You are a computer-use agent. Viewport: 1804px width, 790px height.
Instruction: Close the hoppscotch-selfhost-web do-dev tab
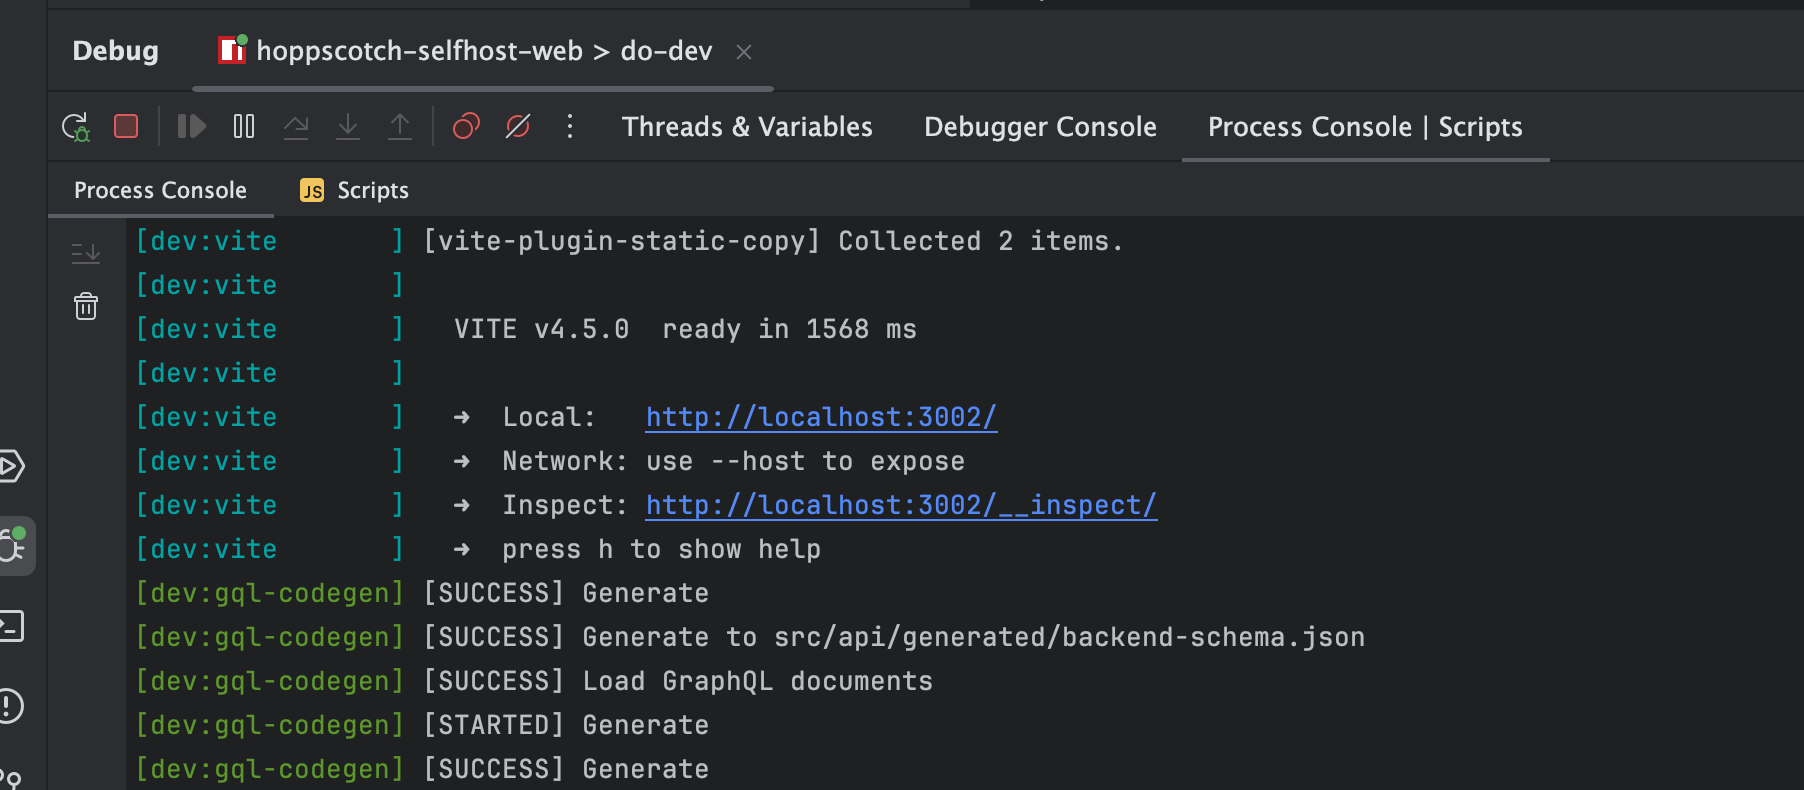click(x=744, y=52)
